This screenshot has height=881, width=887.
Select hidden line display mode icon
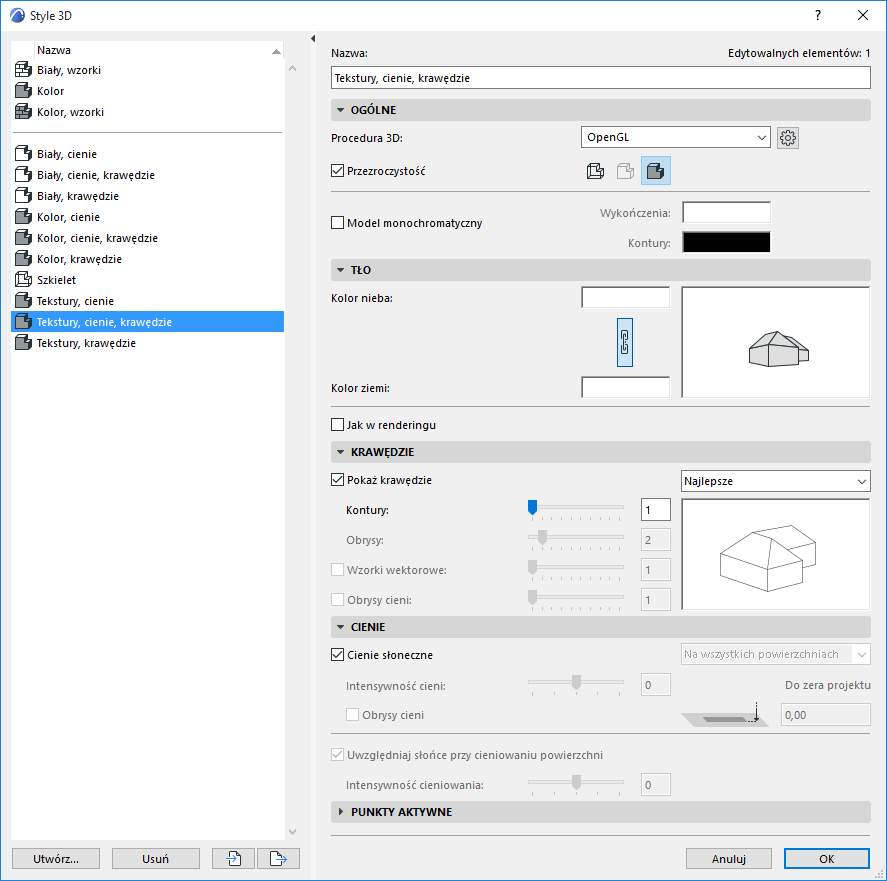coord(625,171)
